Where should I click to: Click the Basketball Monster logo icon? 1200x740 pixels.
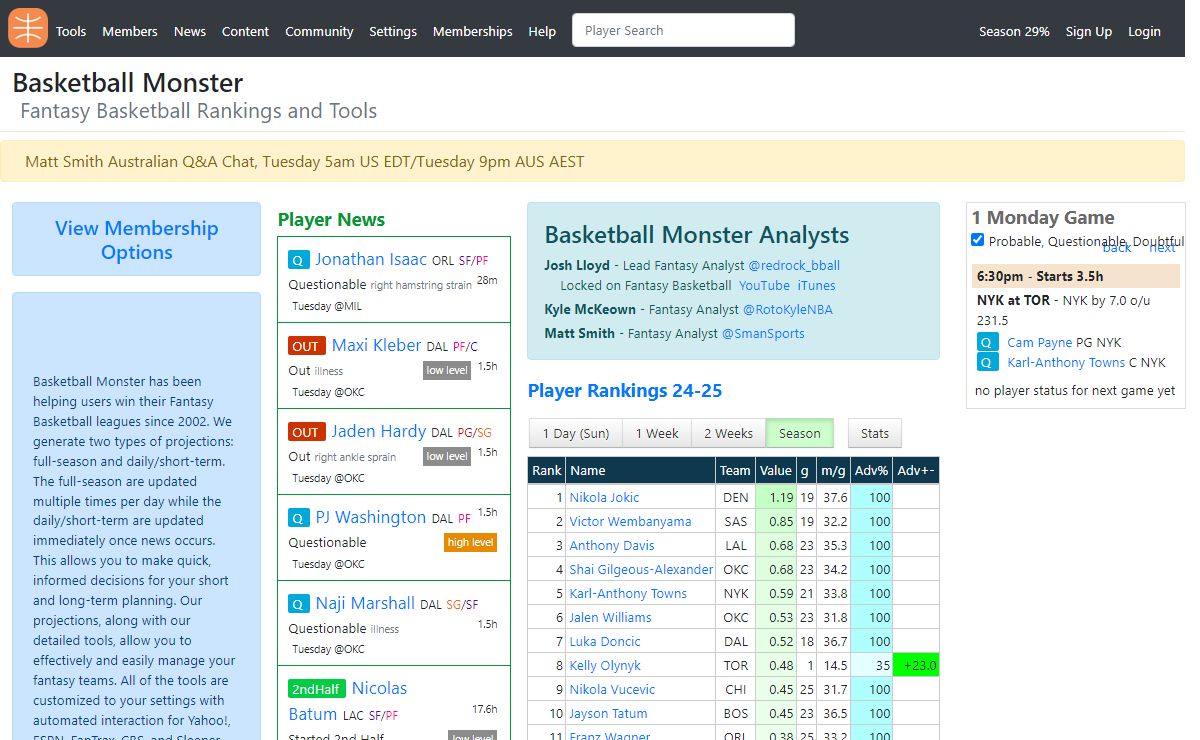[x=28, y=28]
